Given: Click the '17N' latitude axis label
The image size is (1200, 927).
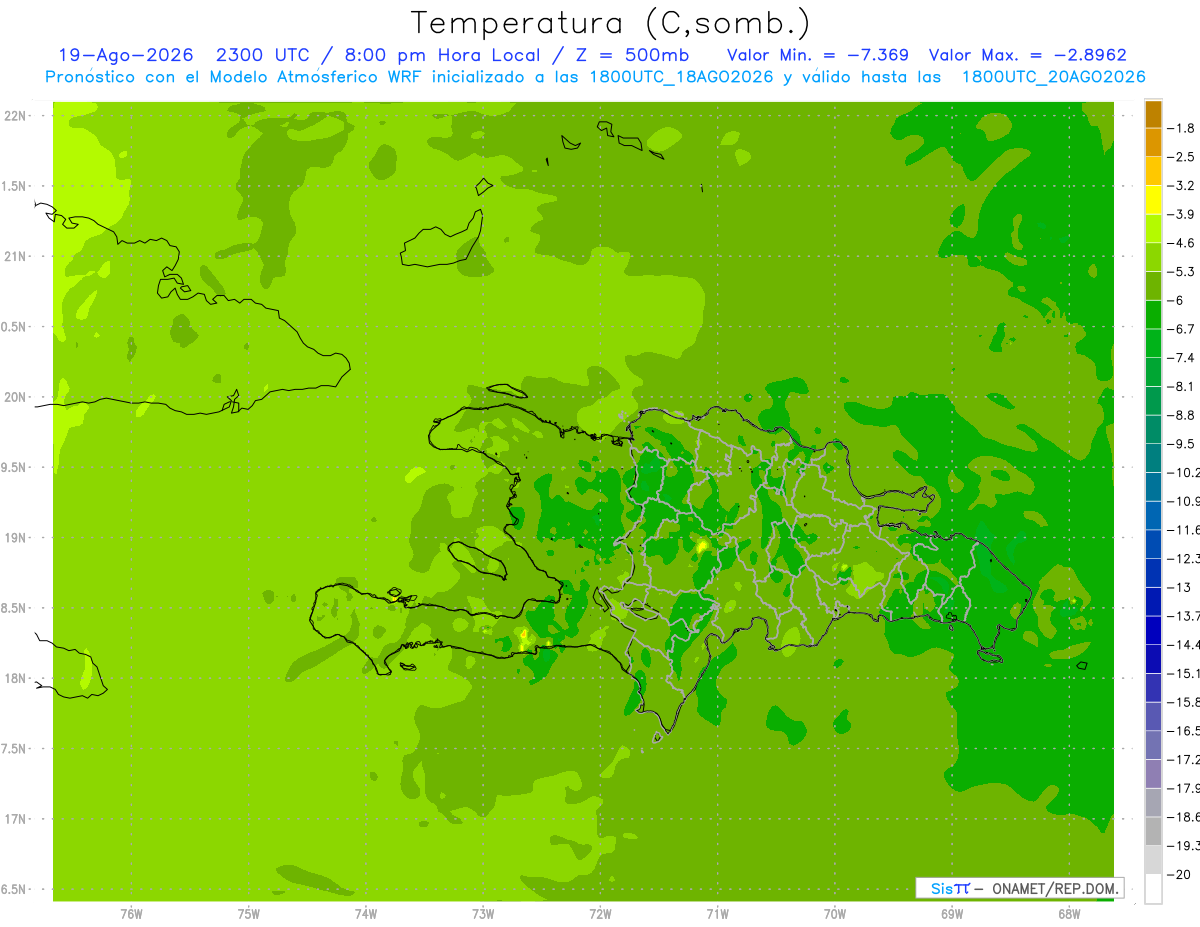Looking at the screenshot, I should pyautogui.click(x=13, y=819).
